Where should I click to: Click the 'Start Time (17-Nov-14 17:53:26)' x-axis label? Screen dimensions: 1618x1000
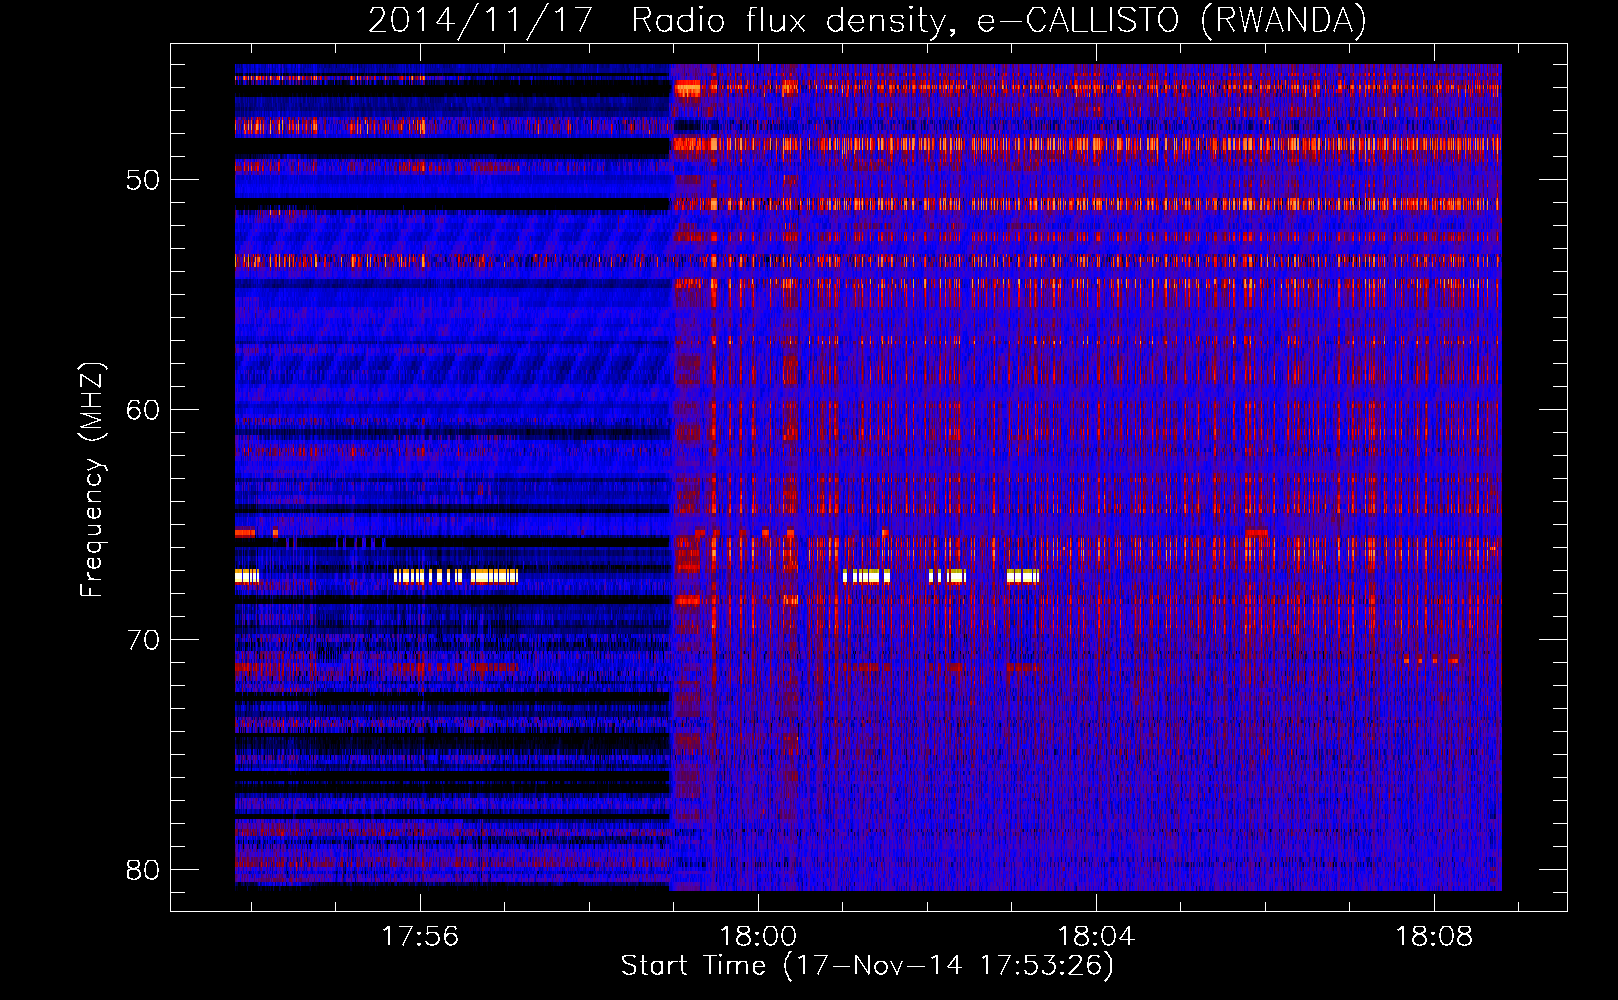pos(867,966)
